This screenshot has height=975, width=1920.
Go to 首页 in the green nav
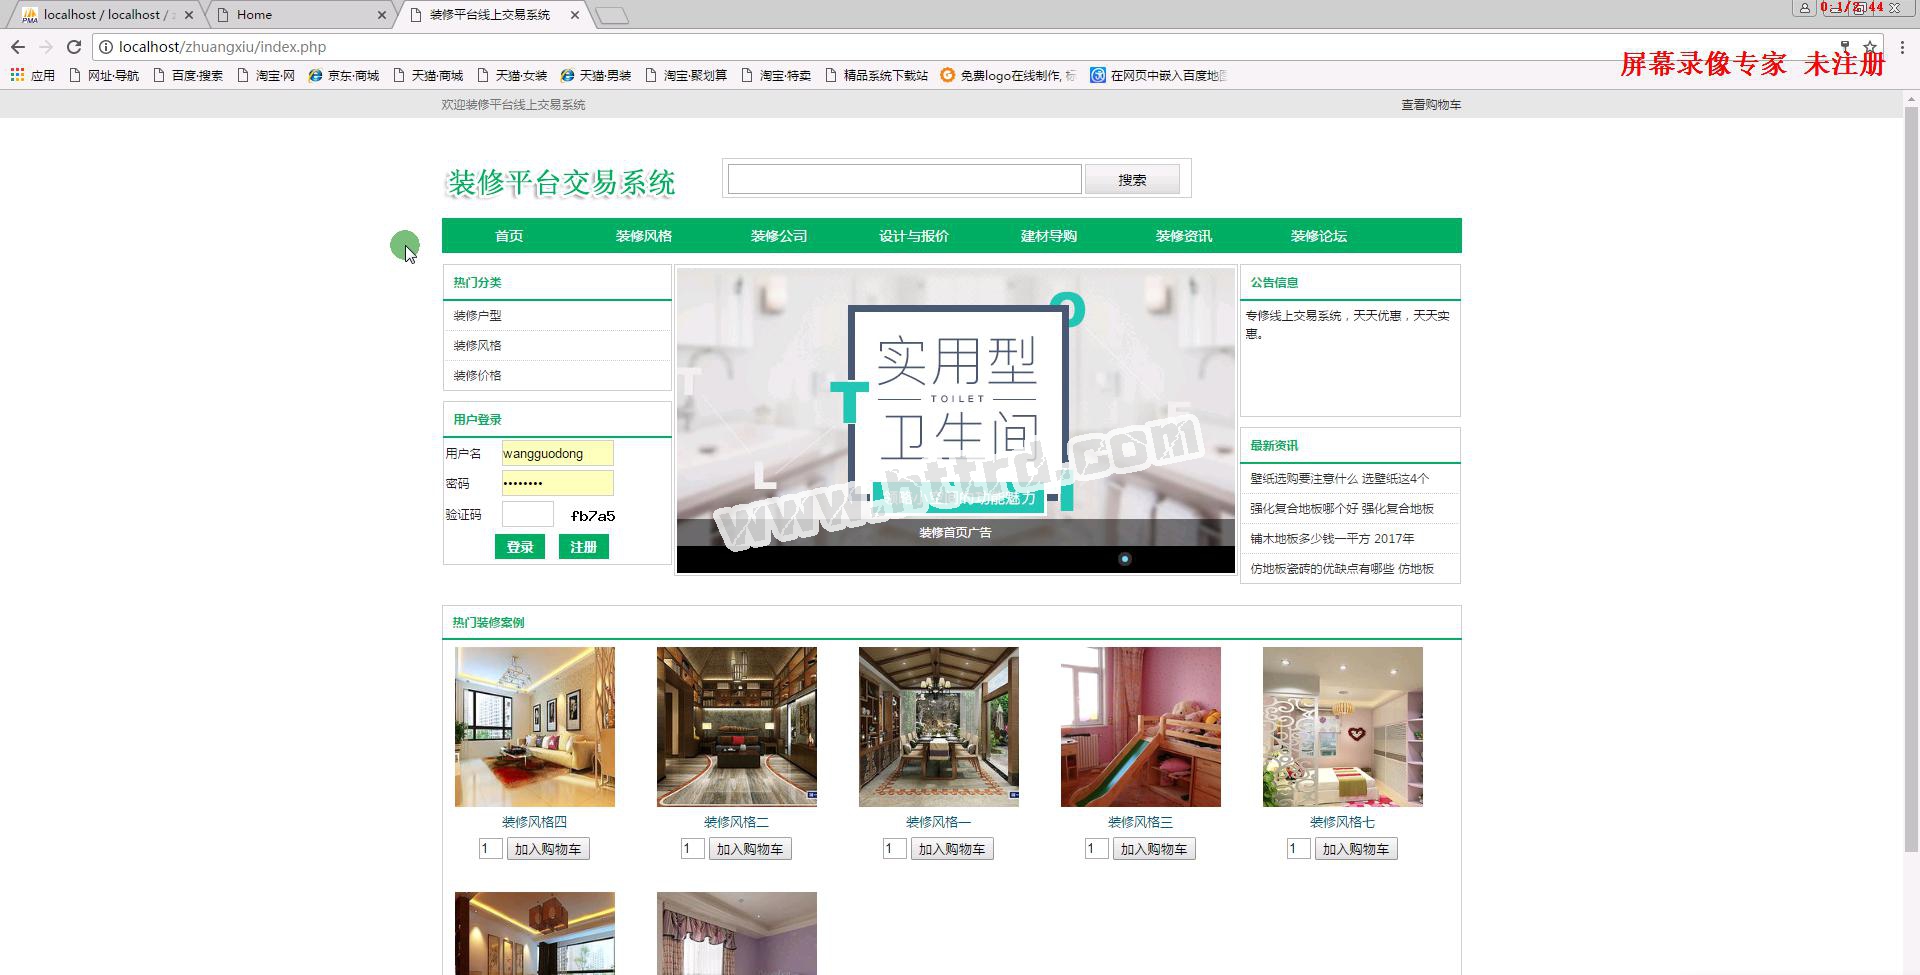point(509,236)
